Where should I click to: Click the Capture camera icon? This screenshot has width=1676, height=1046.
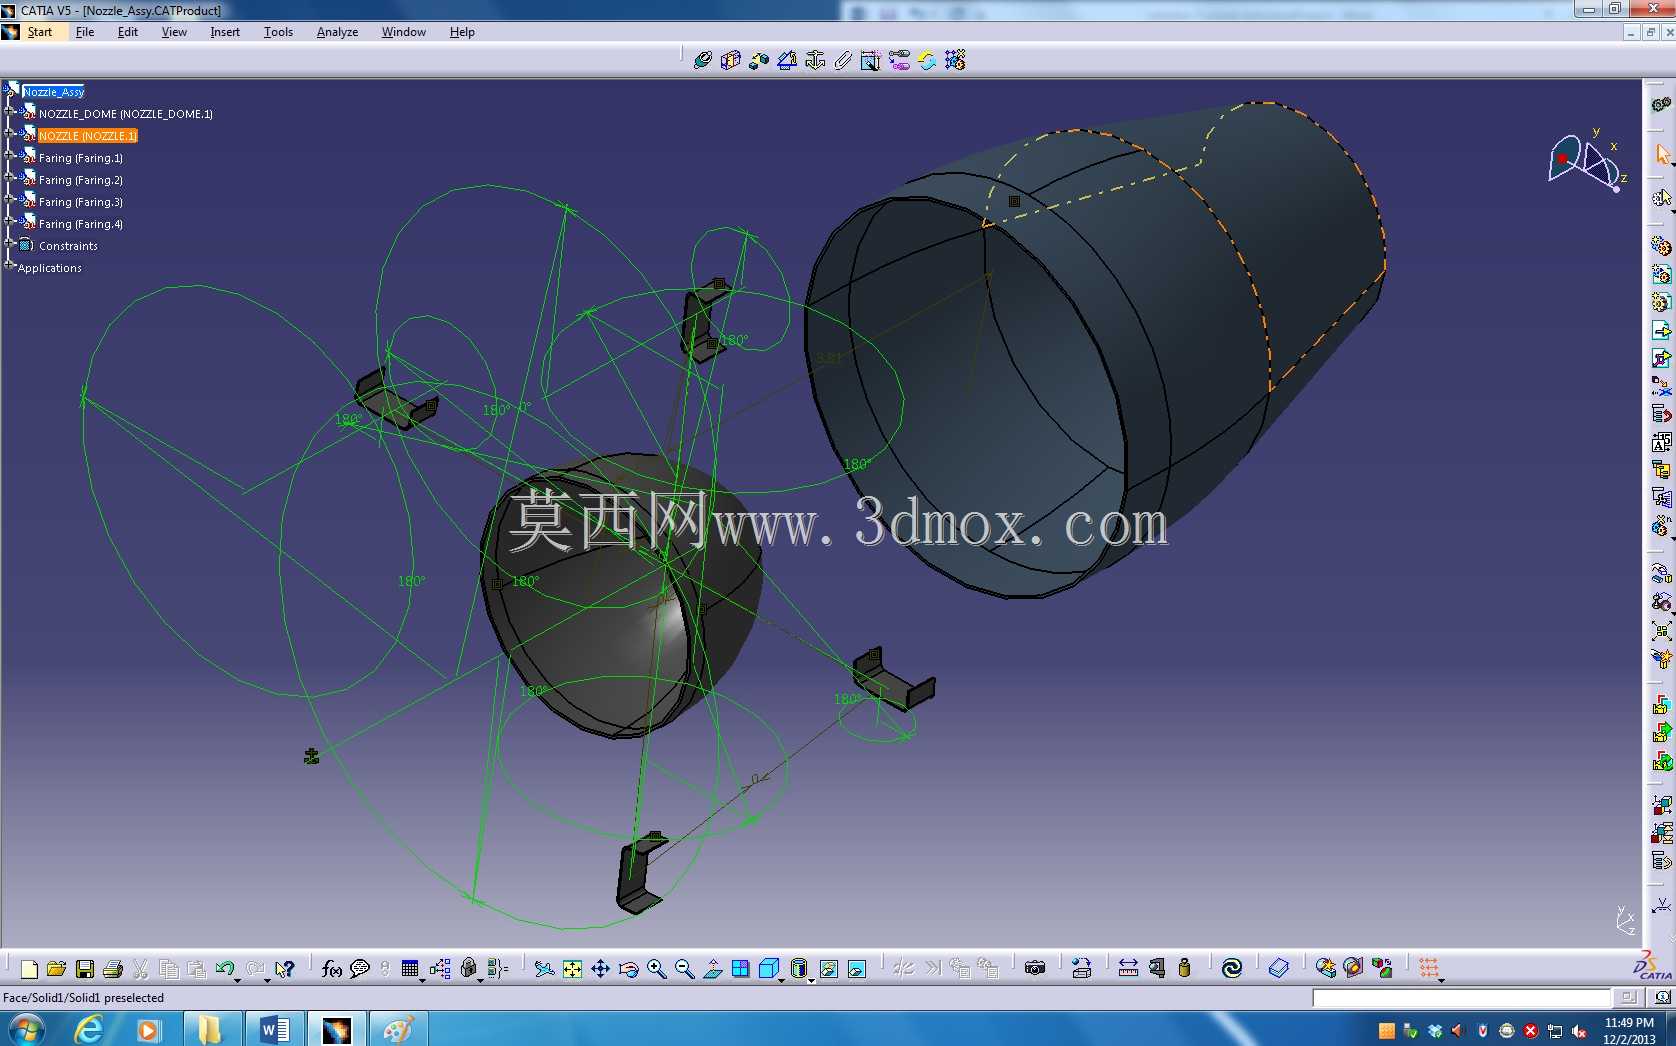pyautogui.click(x=1035, y=968)
